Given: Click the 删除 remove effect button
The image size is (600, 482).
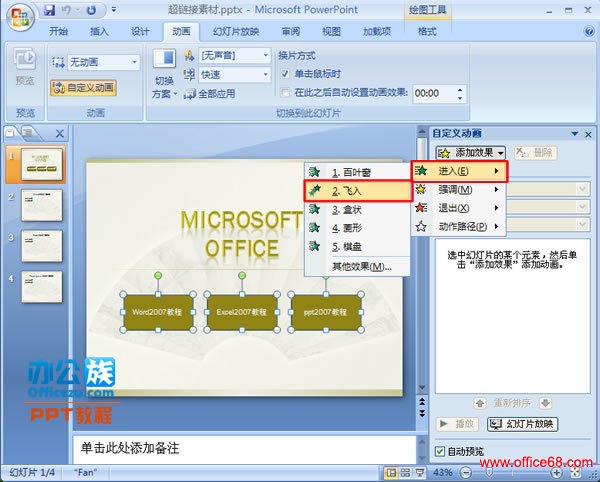Looking at the screenshot, I should (x=535, y=153).
